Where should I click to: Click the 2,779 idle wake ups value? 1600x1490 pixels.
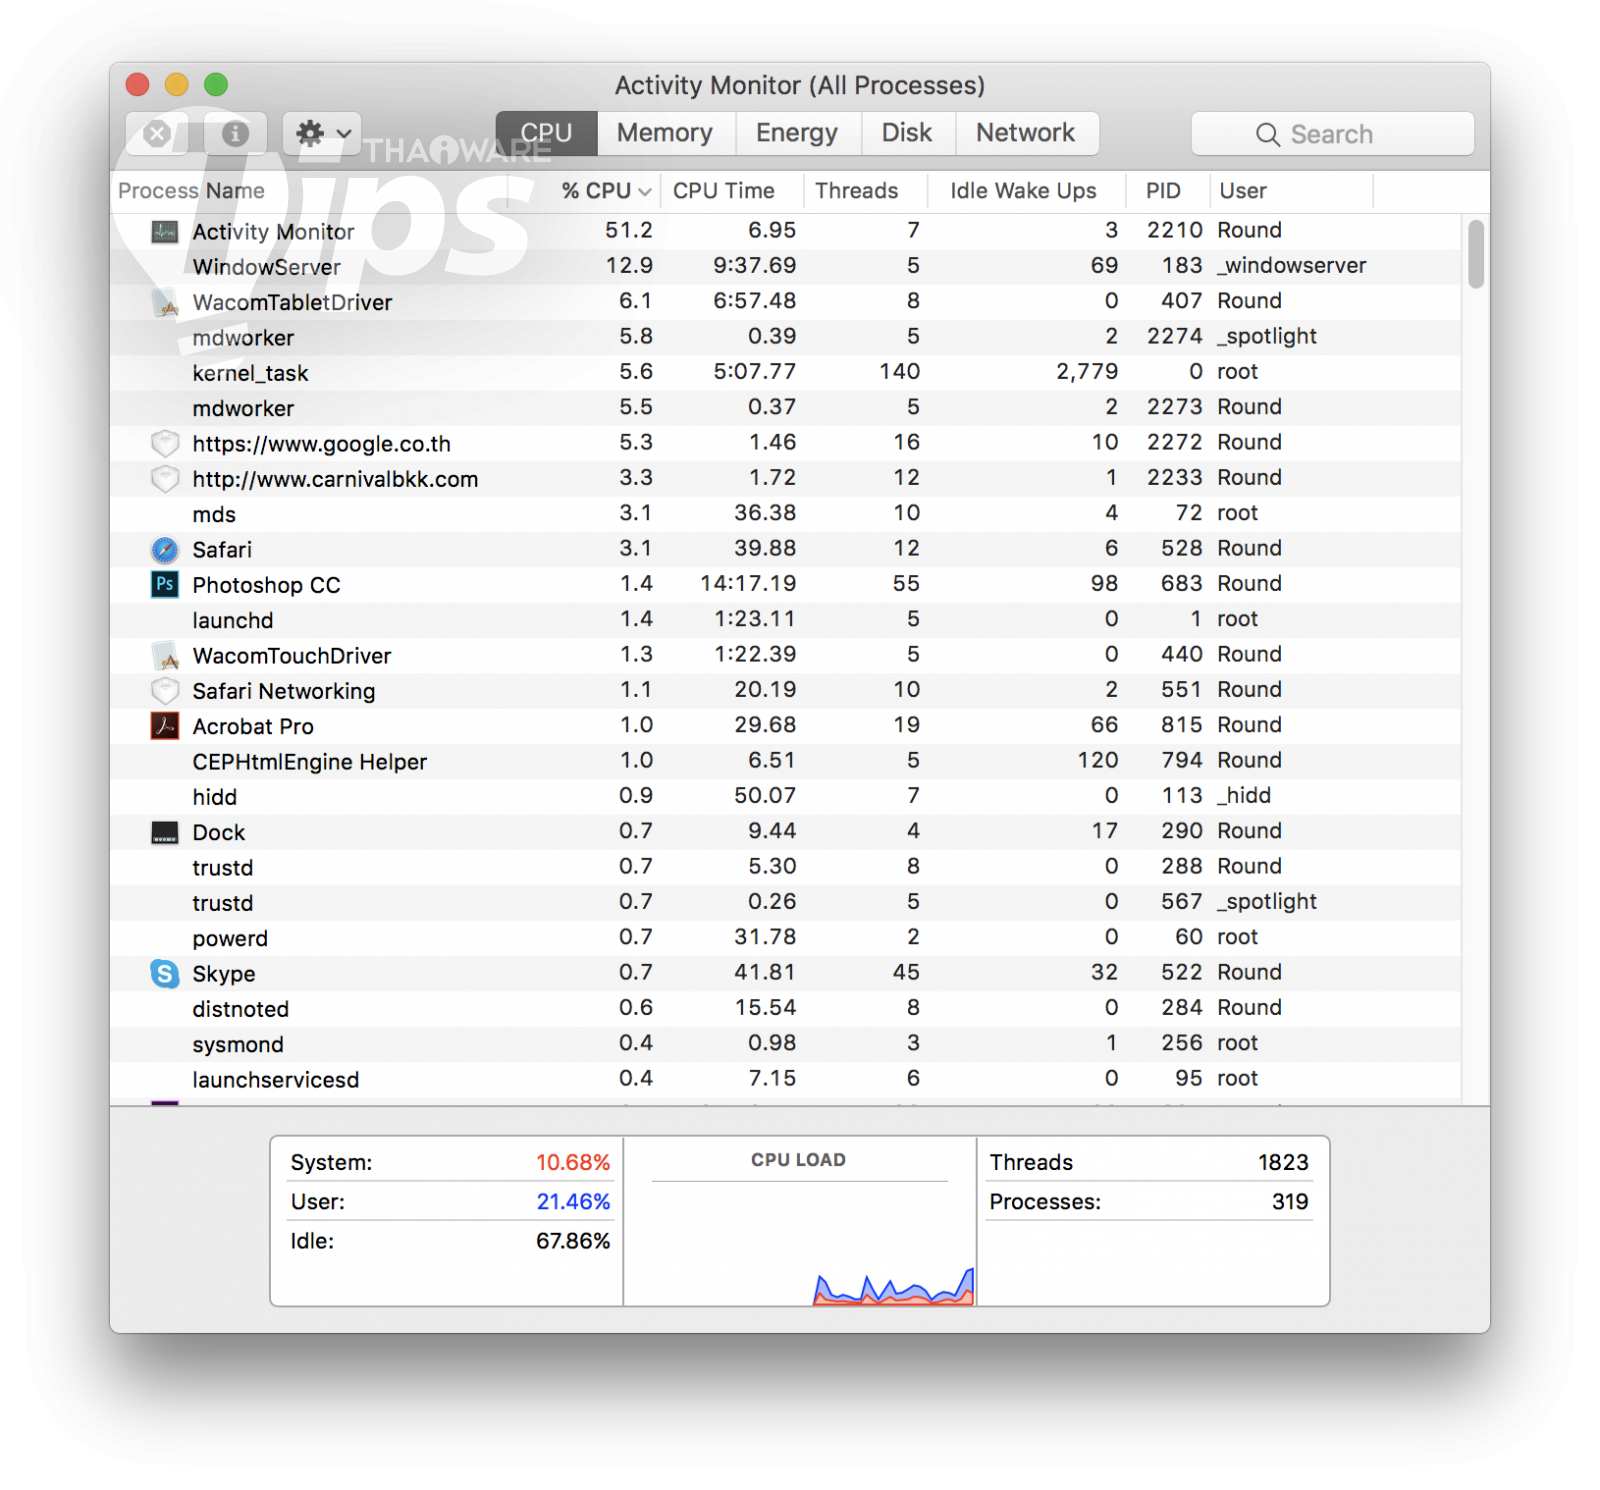point(1087,371)
